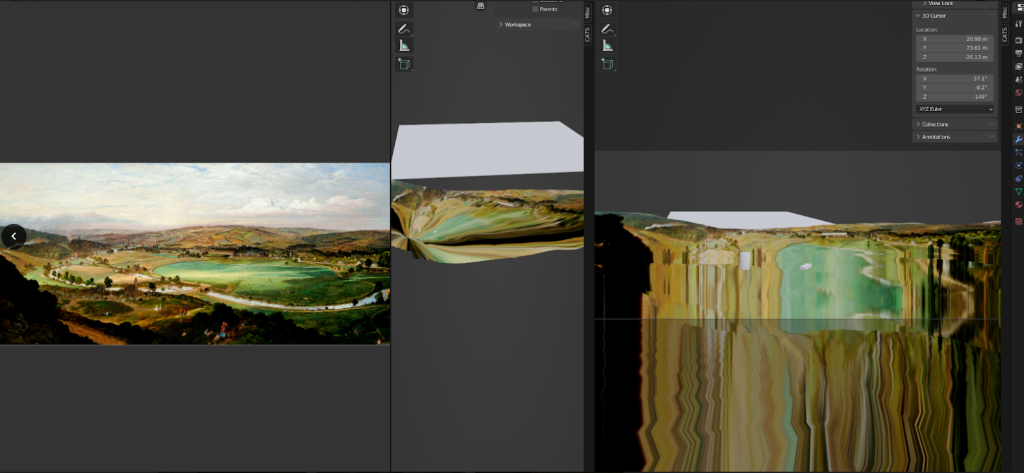Select the Measure tool beside the Workspace panel
Viewport: 1024px width, 473px height.
tap(404, 46)
